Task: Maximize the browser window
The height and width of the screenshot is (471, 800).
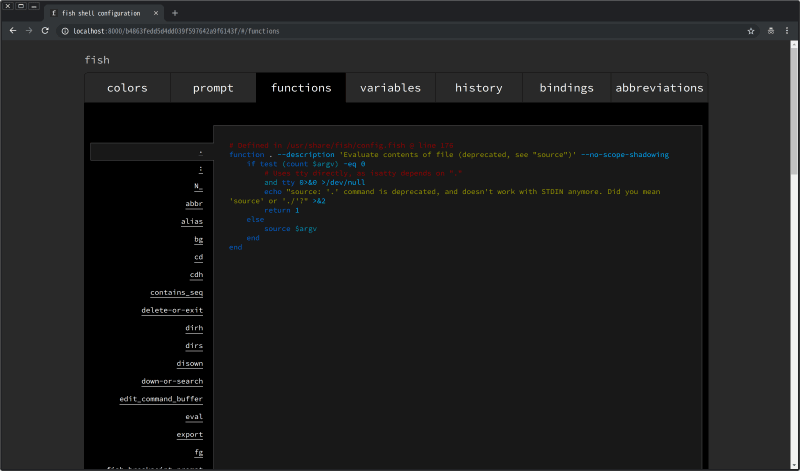Action: pos(21,6)
